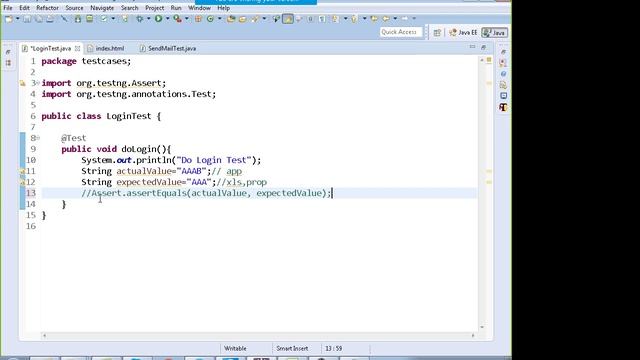This screenshot has width=640, height=360.
Task: Toggle Show Whitespace Characters button
Action: click(322, 19)
